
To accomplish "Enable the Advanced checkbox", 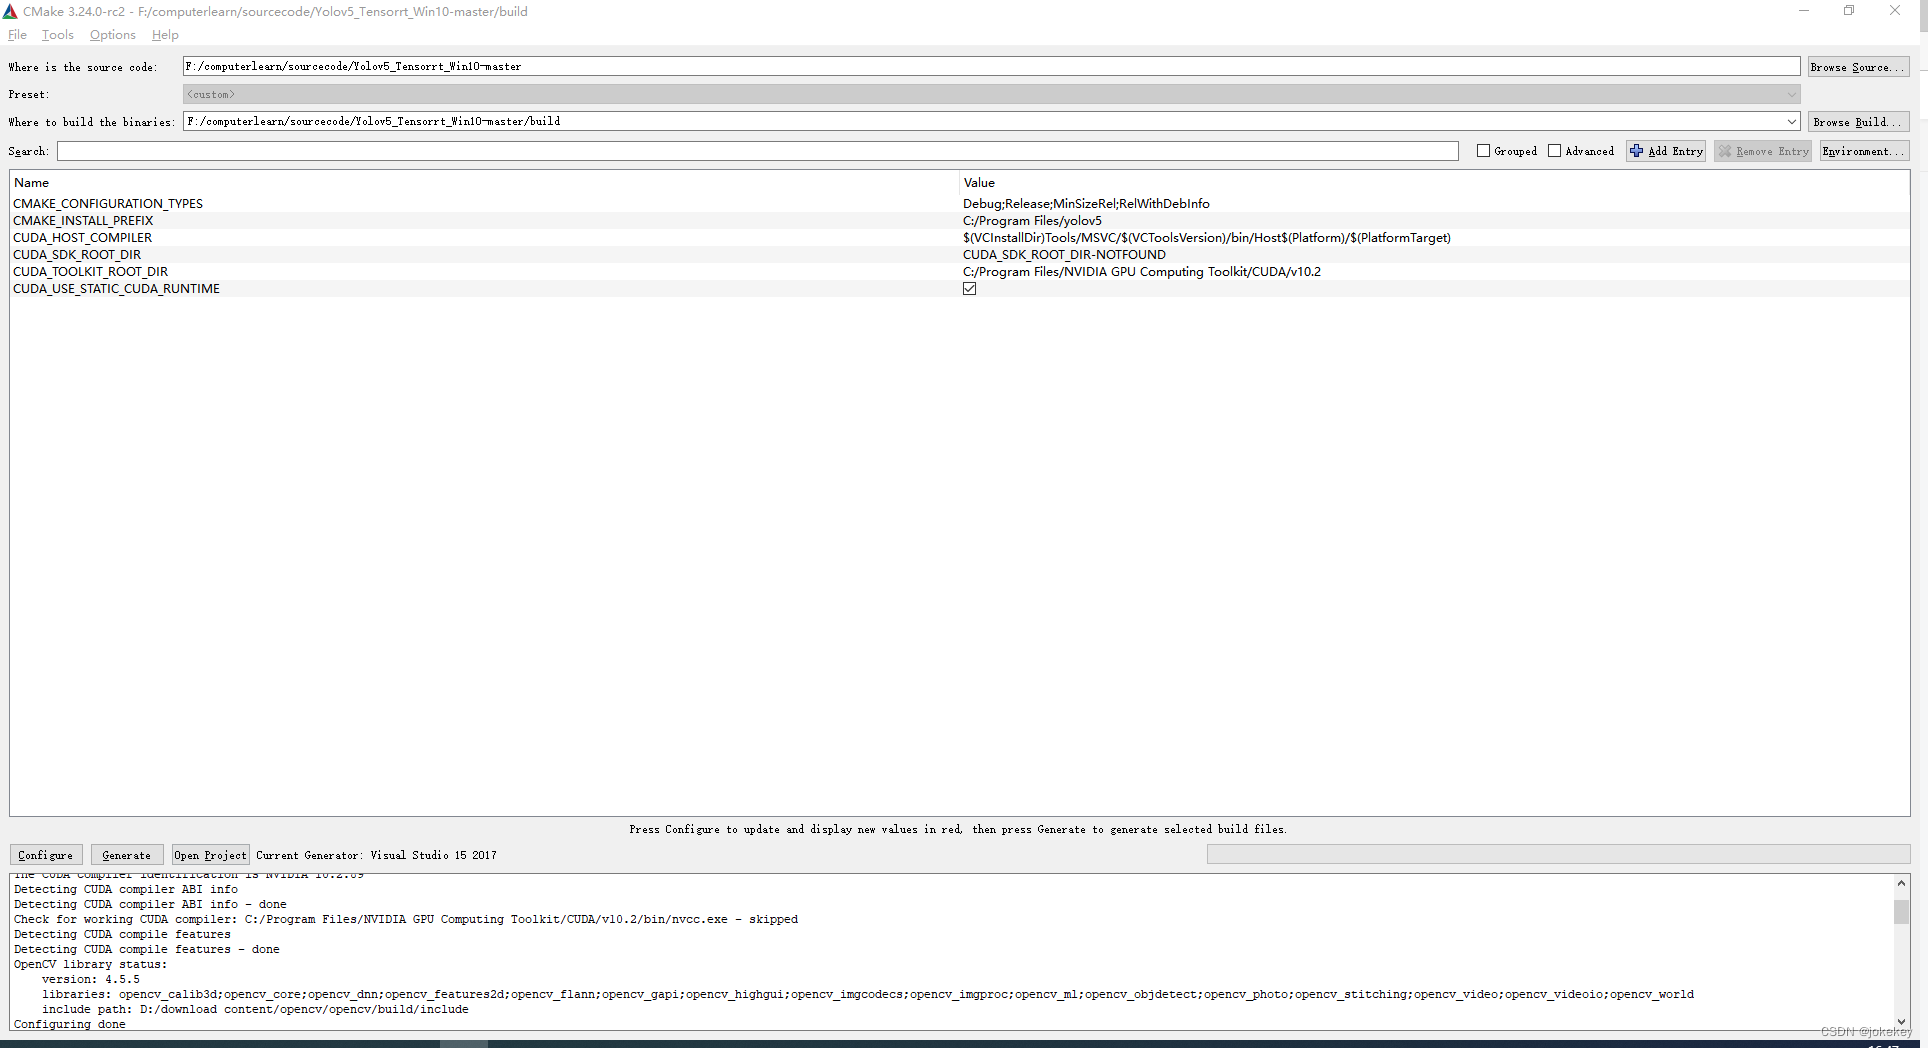I will click(x=1555, y=150).
